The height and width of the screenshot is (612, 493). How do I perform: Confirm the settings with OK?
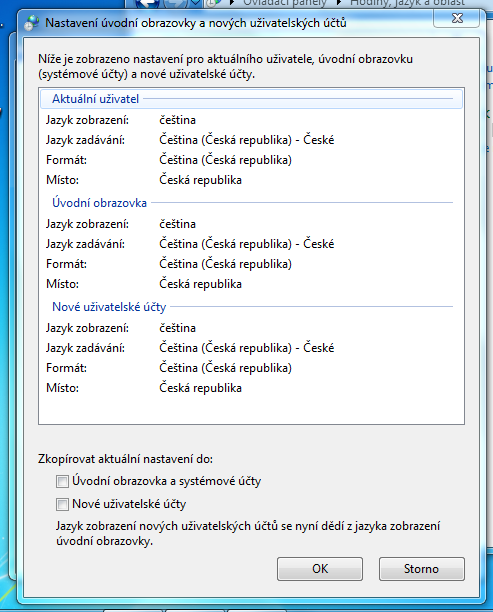pos(320,569)
